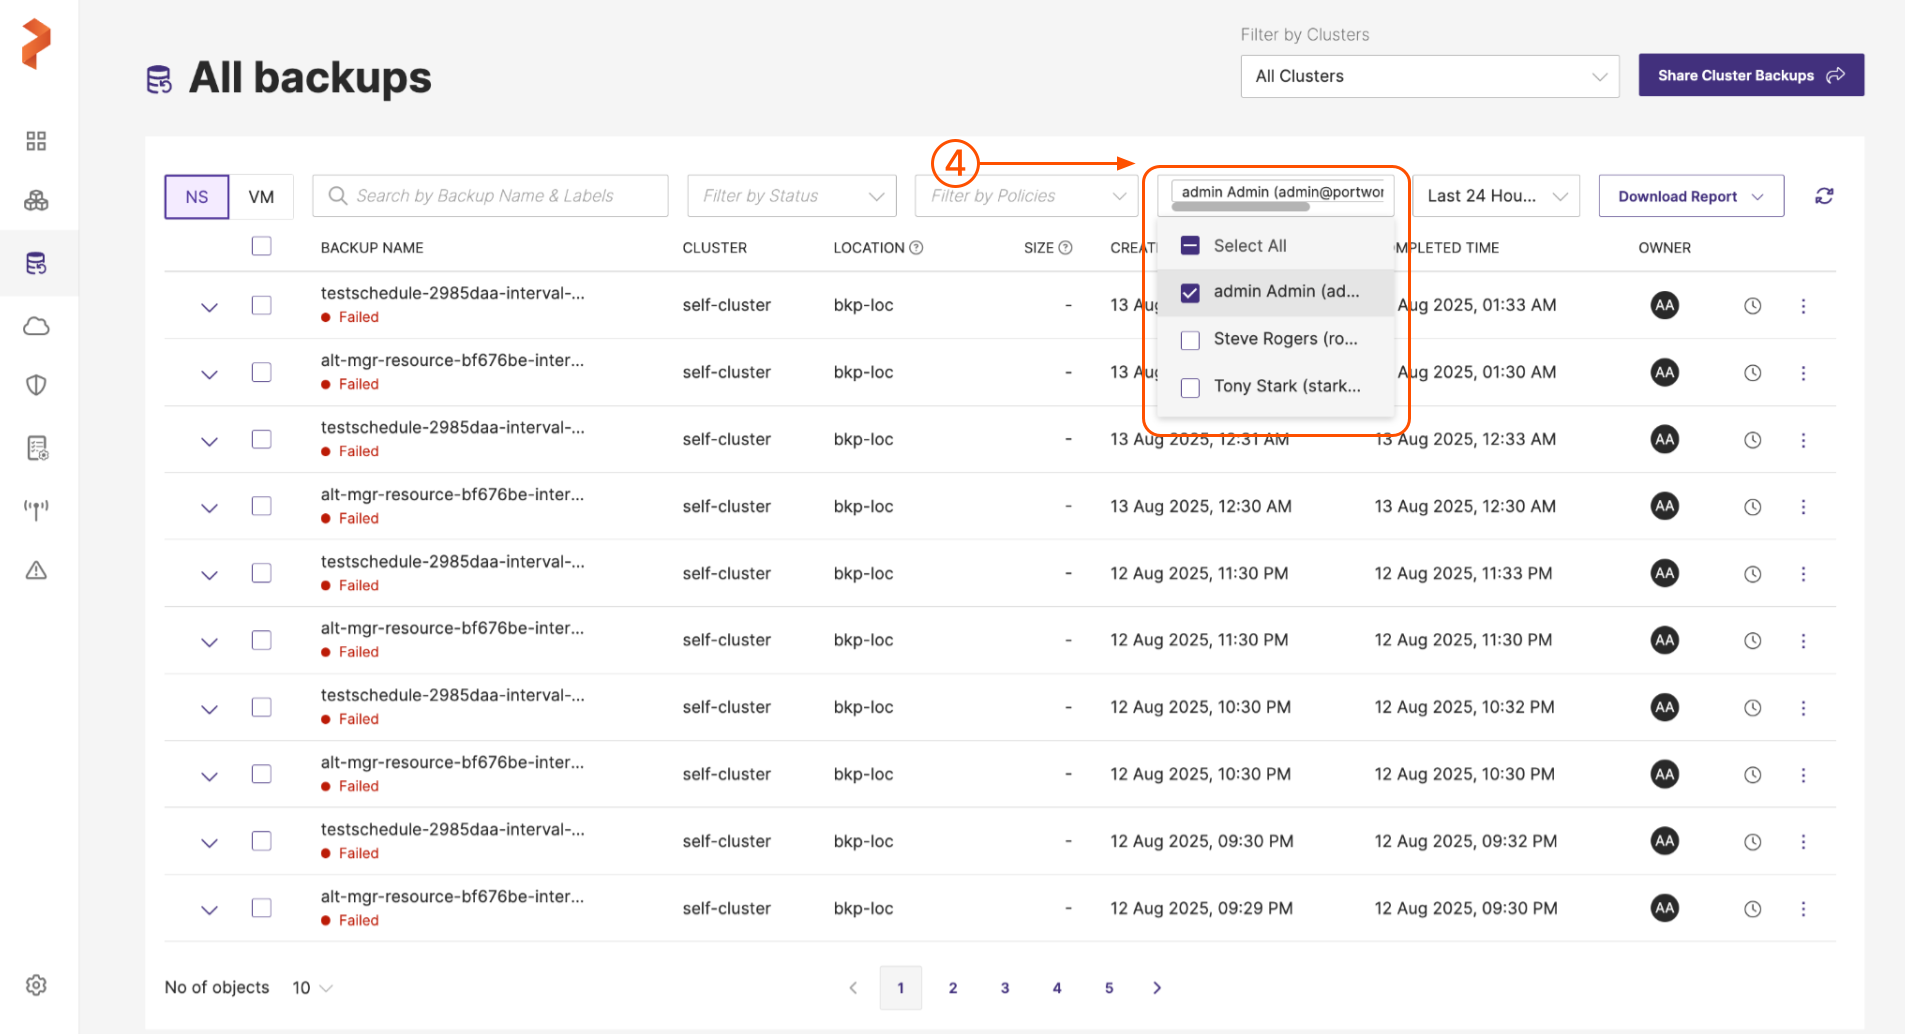Open the All Clusters dropdown
Screen dimensions: 1905x1034
[x=1429, y=76]
